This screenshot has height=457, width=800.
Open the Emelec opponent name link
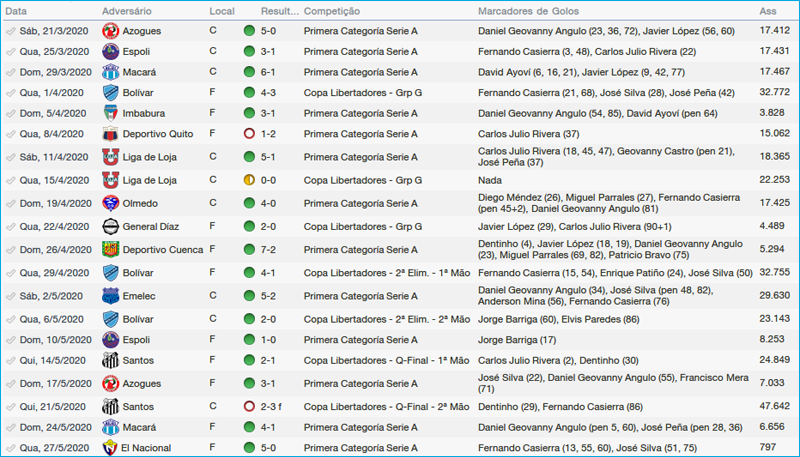[x=140, y=295]
